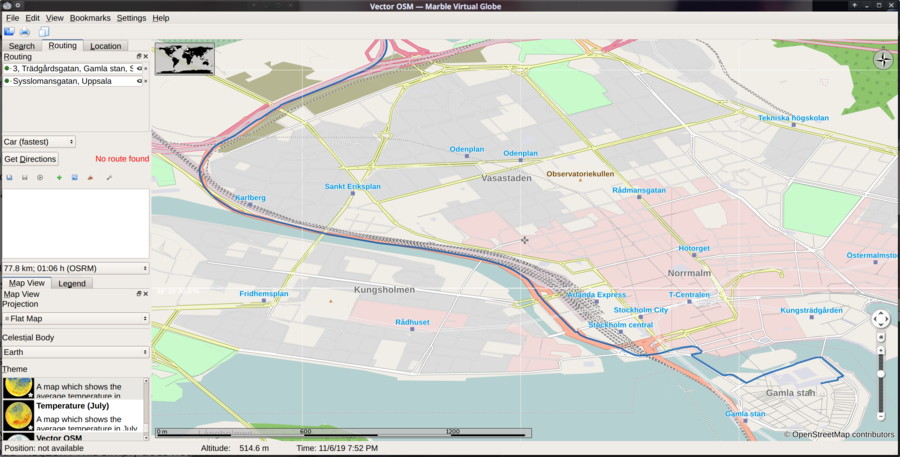This screenshot has height=457, width=900.
Task: Open the 77.8 km route summary dropdown
Action: (76, 268)
